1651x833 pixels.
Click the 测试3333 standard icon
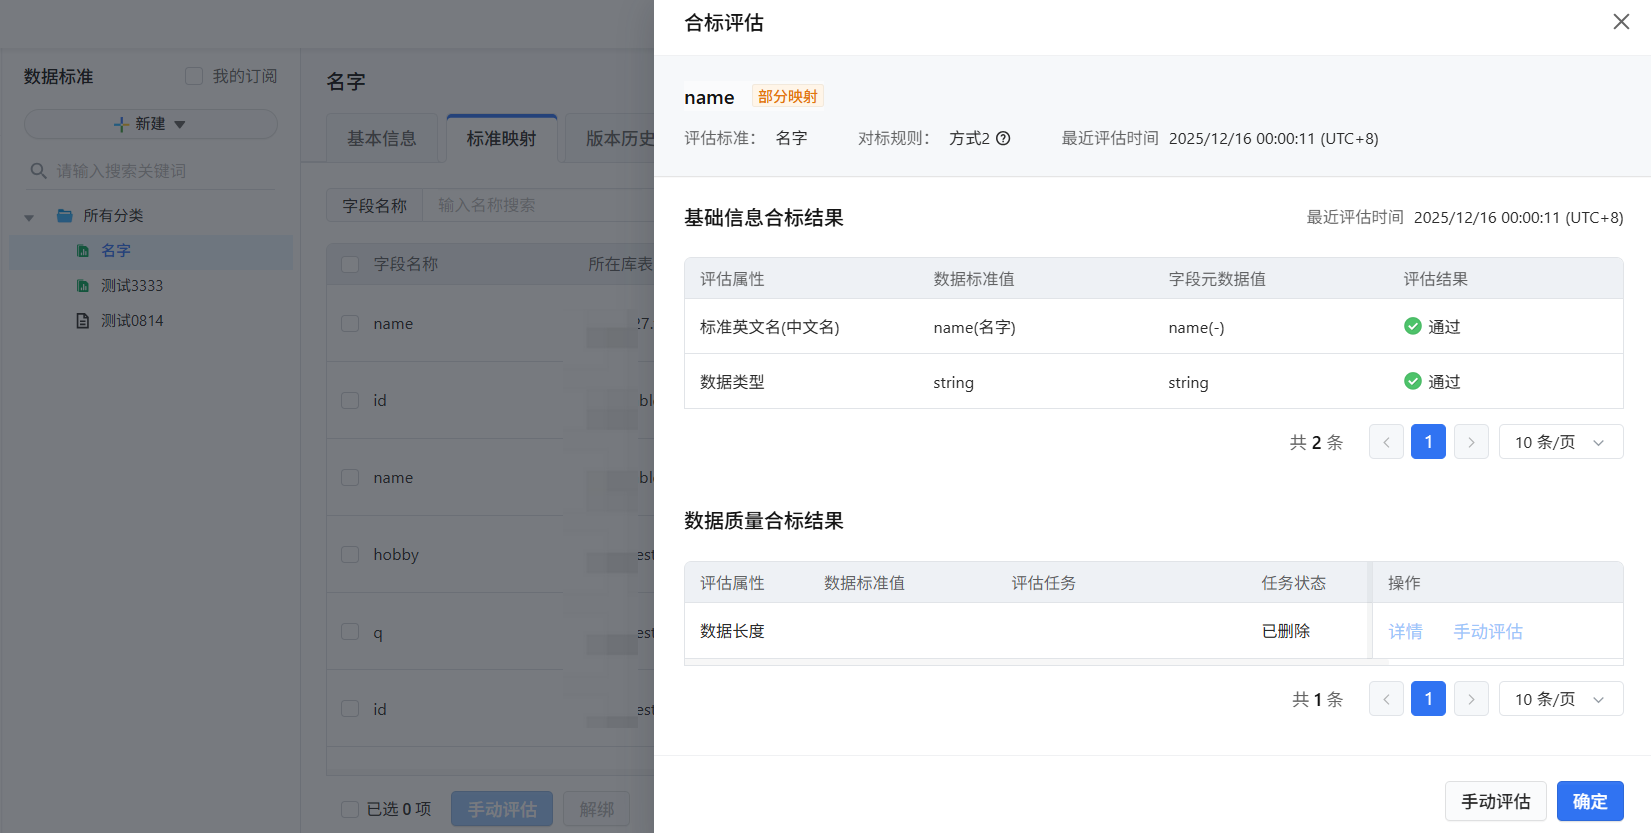(83, 286)
